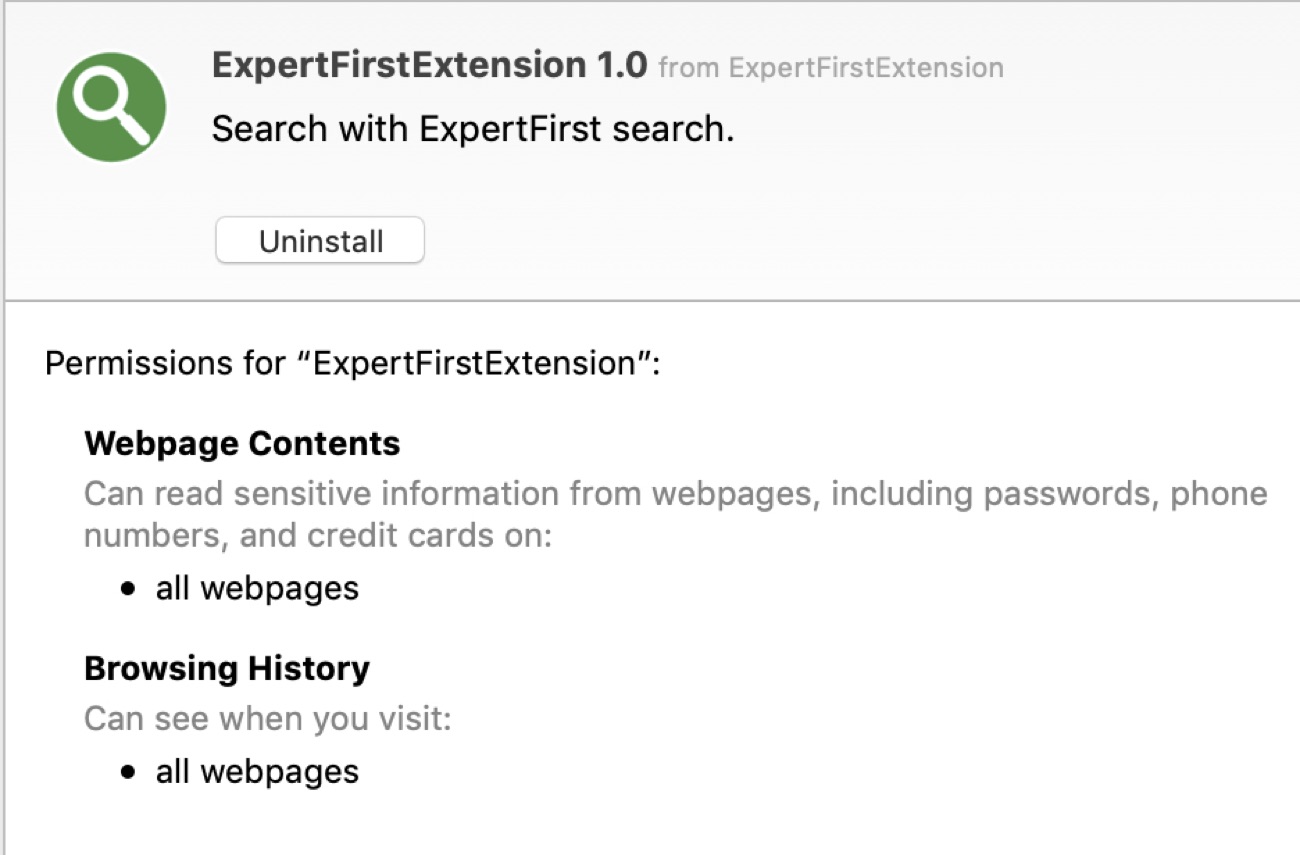Viewport: 1300px width, 855px height.
Task: Click the bullet point under Browsing History
Action: 127,772
